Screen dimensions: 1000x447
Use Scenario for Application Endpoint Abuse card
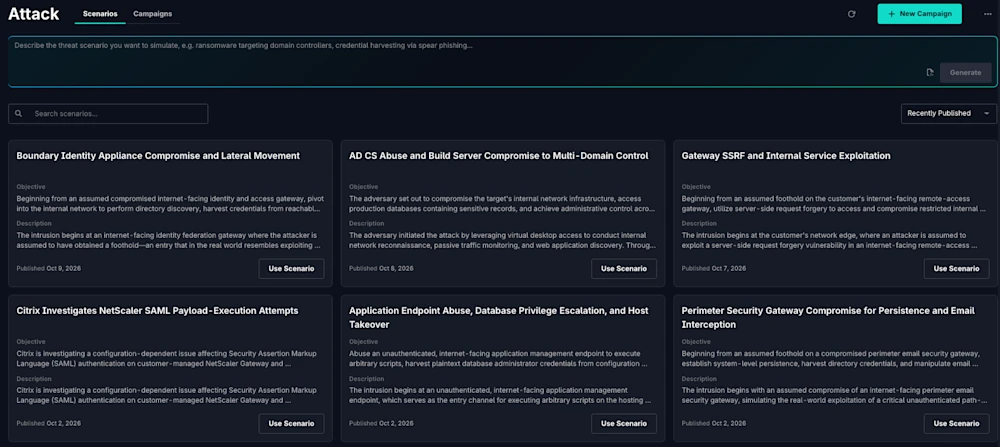click(624, 423)
